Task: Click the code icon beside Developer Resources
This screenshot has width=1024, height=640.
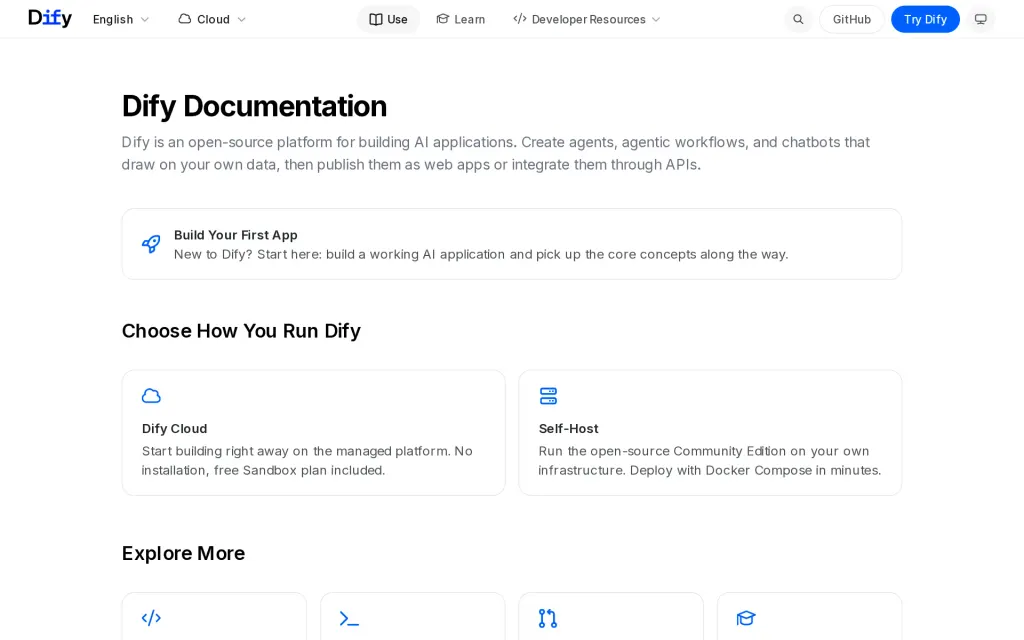Action: [x=520, y=19]
